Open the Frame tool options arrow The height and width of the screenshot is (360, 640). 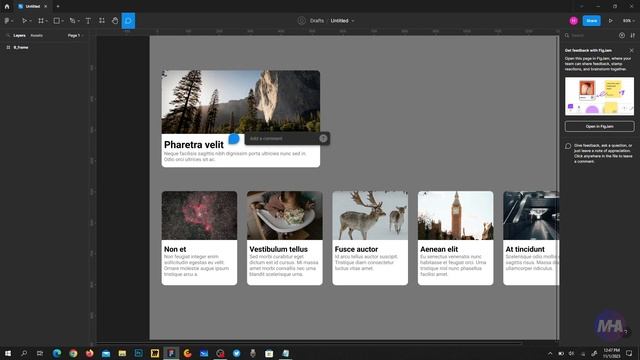click(x=47, y=21)
